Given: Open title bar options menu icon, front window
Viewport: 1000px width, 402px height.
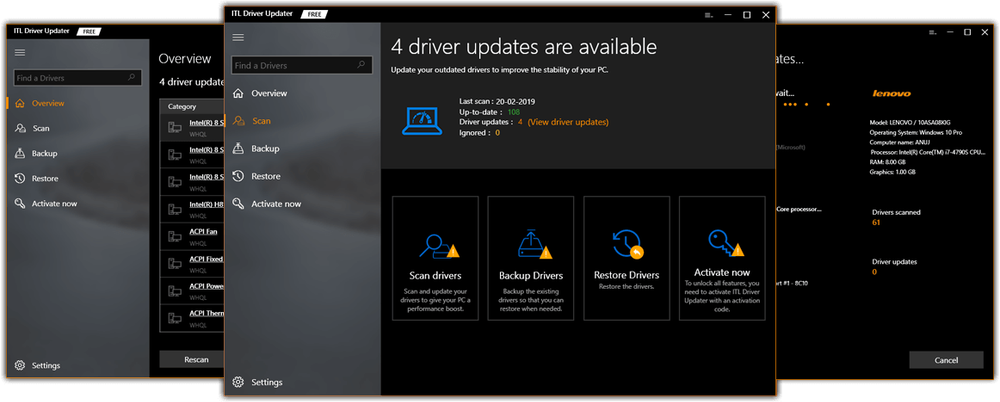Looking at the screenshot, I should coord(709,15).
